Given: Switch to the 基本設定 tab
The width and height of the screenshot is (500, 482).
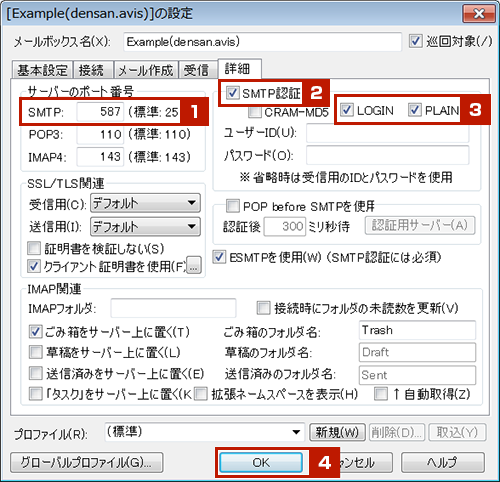Looking at the screenshot, I should click(x=42, y=70).
